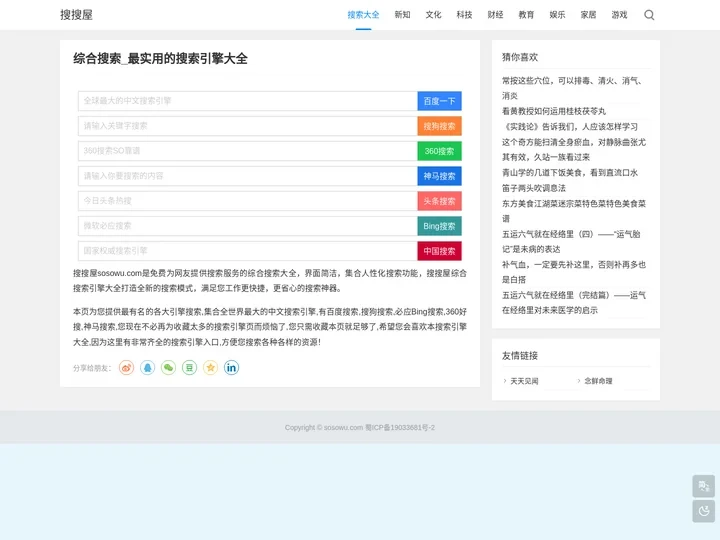Click the 百度一下 search button
720x540 pixels.
pyautogui.click(x=439, y=101)
